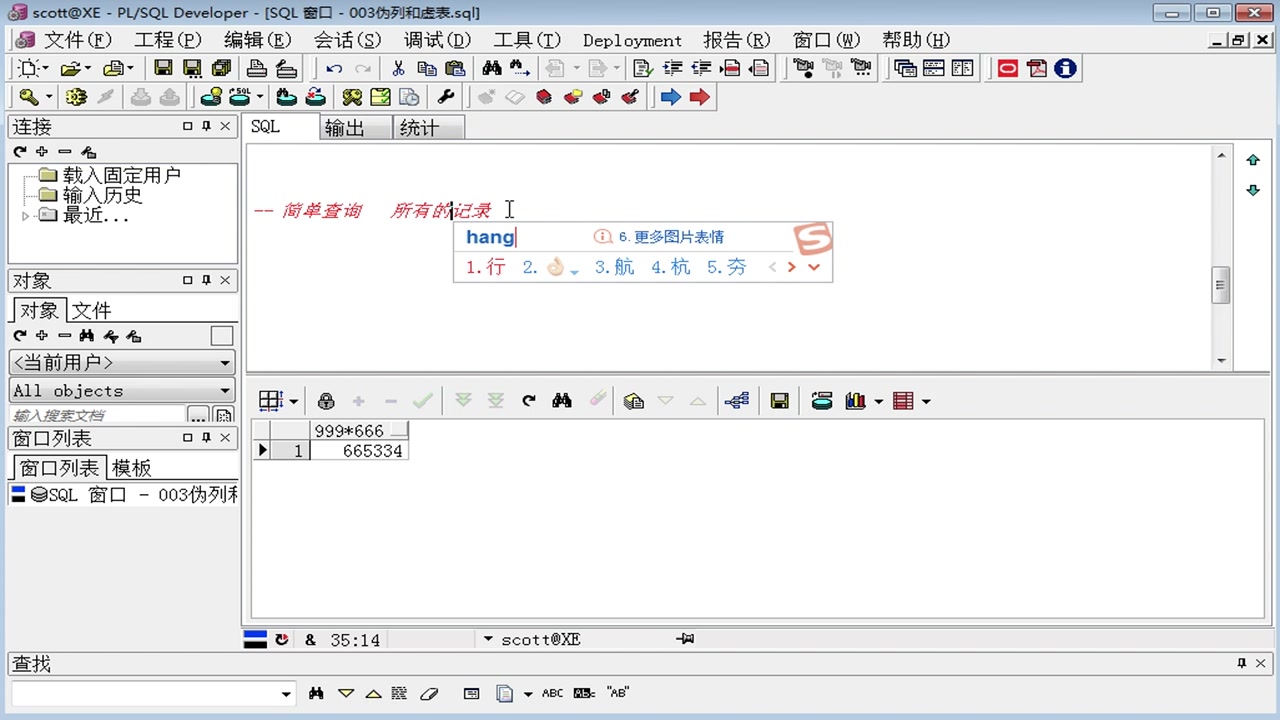Expand the 最近... tree node
This screenshot has height=720, width=1280.
[x=25, y=216]
